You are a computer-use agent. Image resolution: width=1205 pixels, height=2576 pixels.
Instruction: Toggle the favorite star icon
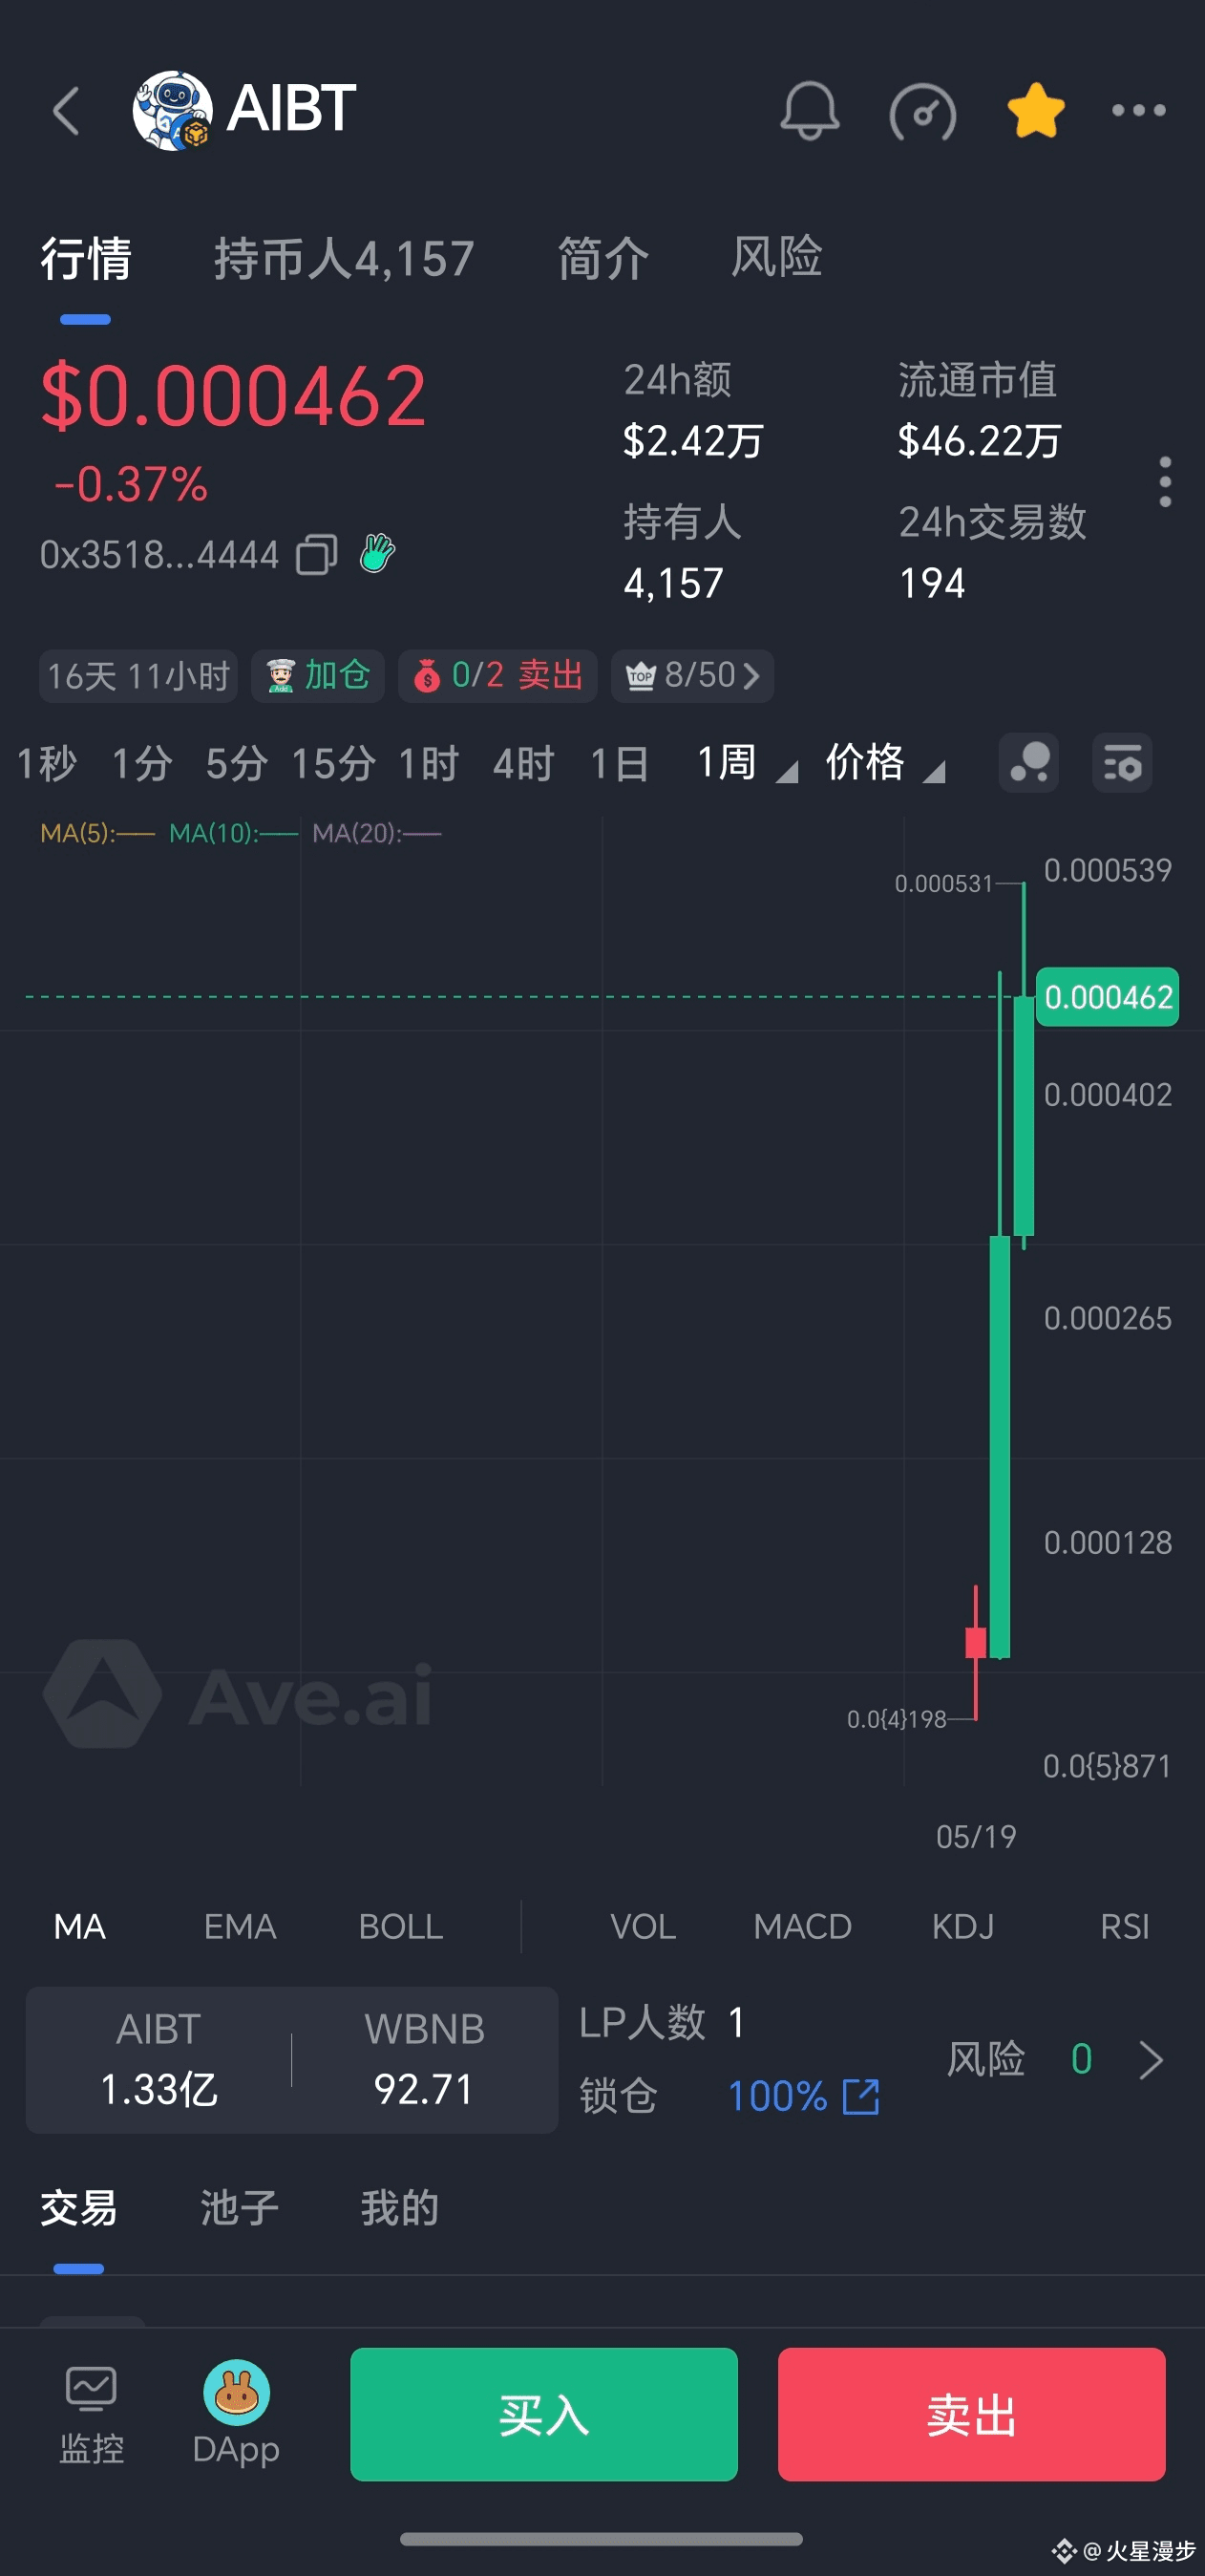pyautogui.click(x=1035, y=110)
